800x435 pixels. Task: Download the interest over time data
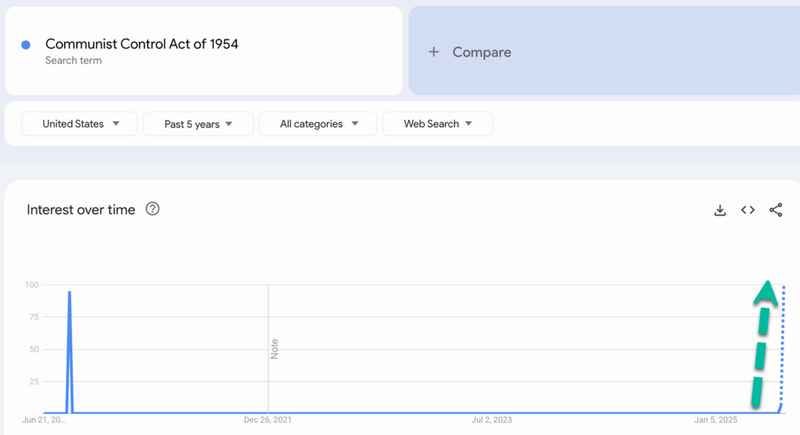(x=720, y=210)
